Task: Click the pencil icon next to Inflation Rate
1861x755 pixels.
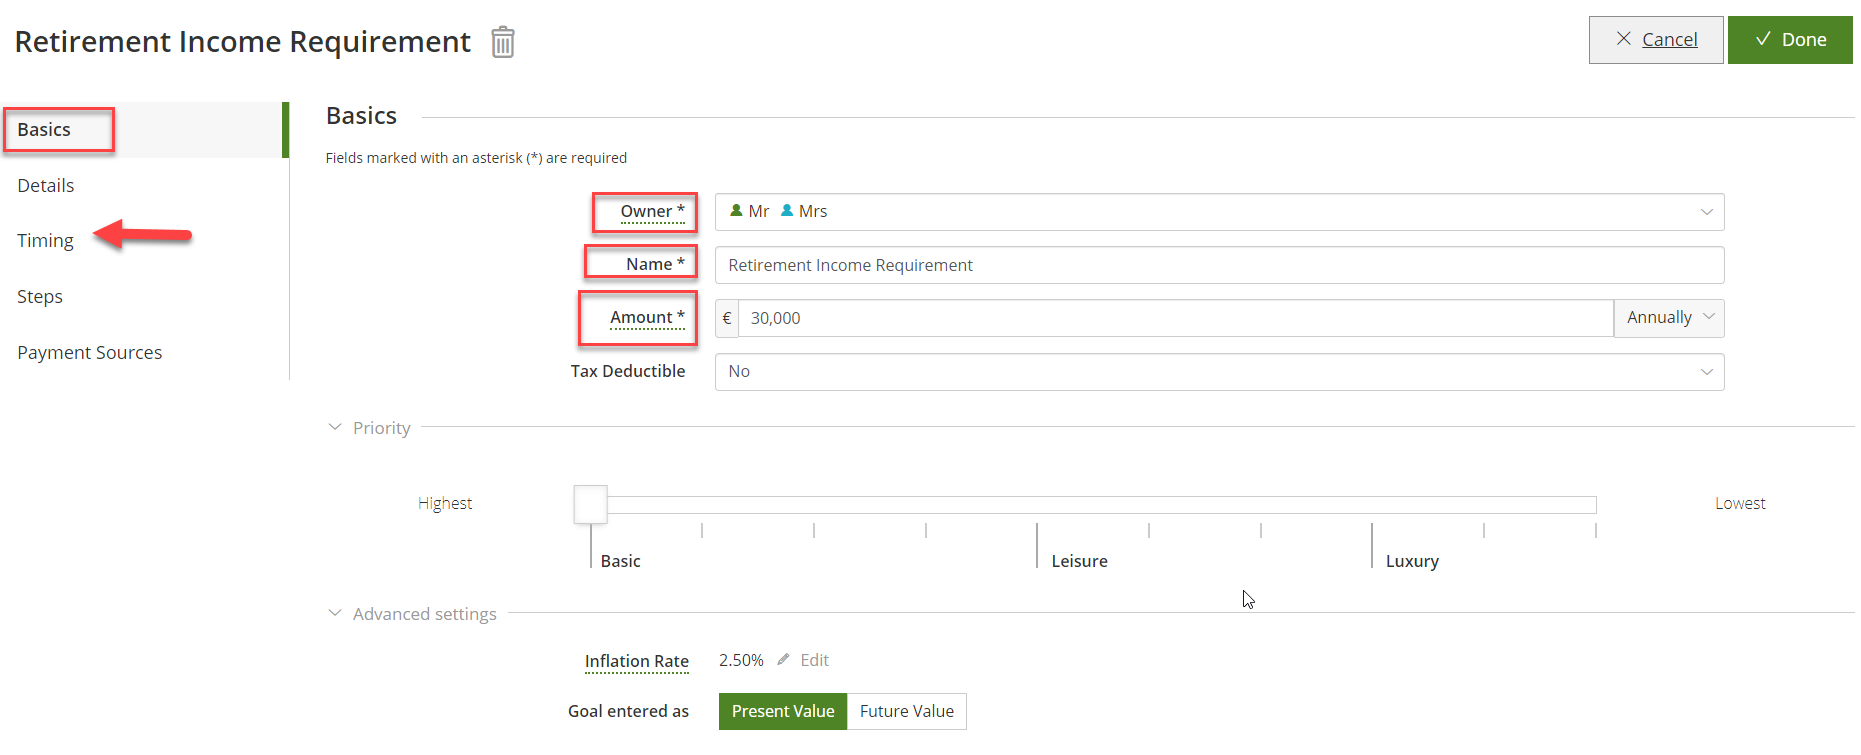Action: point(783,660)
